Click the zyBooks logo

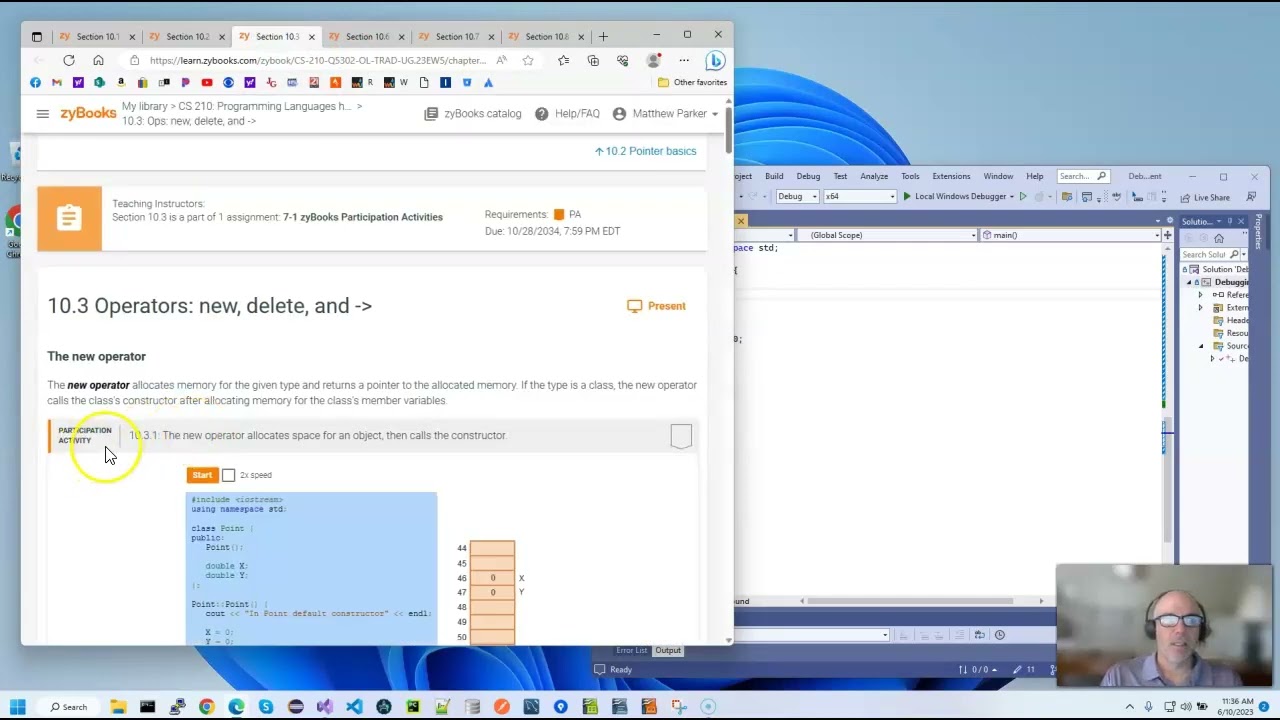click(88, 114)
